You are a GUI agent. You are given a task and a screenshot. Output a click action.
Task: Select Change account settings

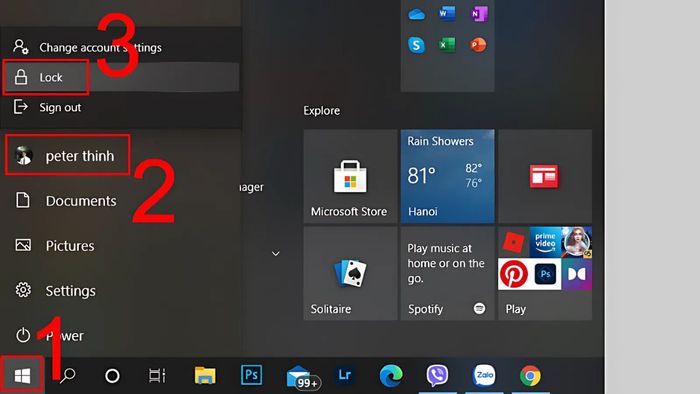tap(121, 47)
